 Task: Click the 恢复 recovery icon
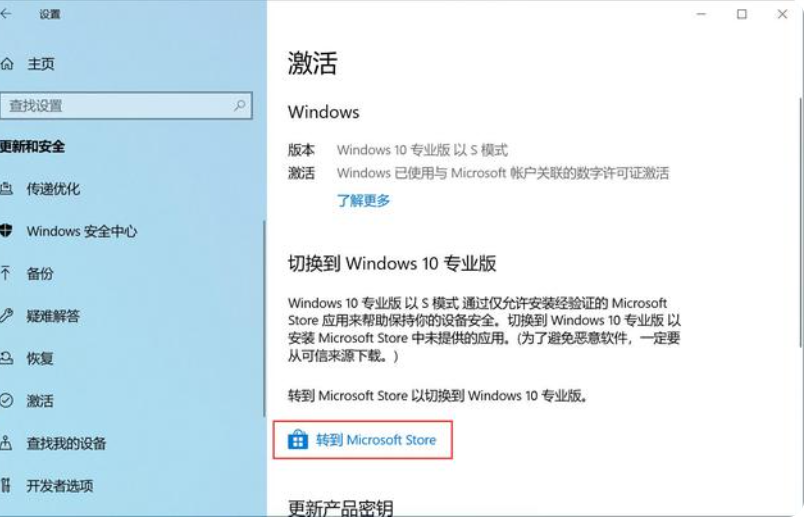click(6, 358)
